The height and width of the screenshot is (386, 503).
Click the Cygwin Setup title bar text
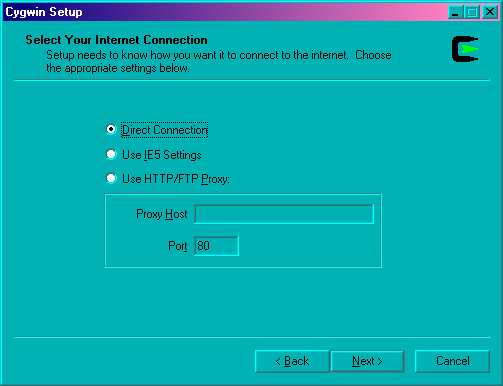(x=44, y=12)
